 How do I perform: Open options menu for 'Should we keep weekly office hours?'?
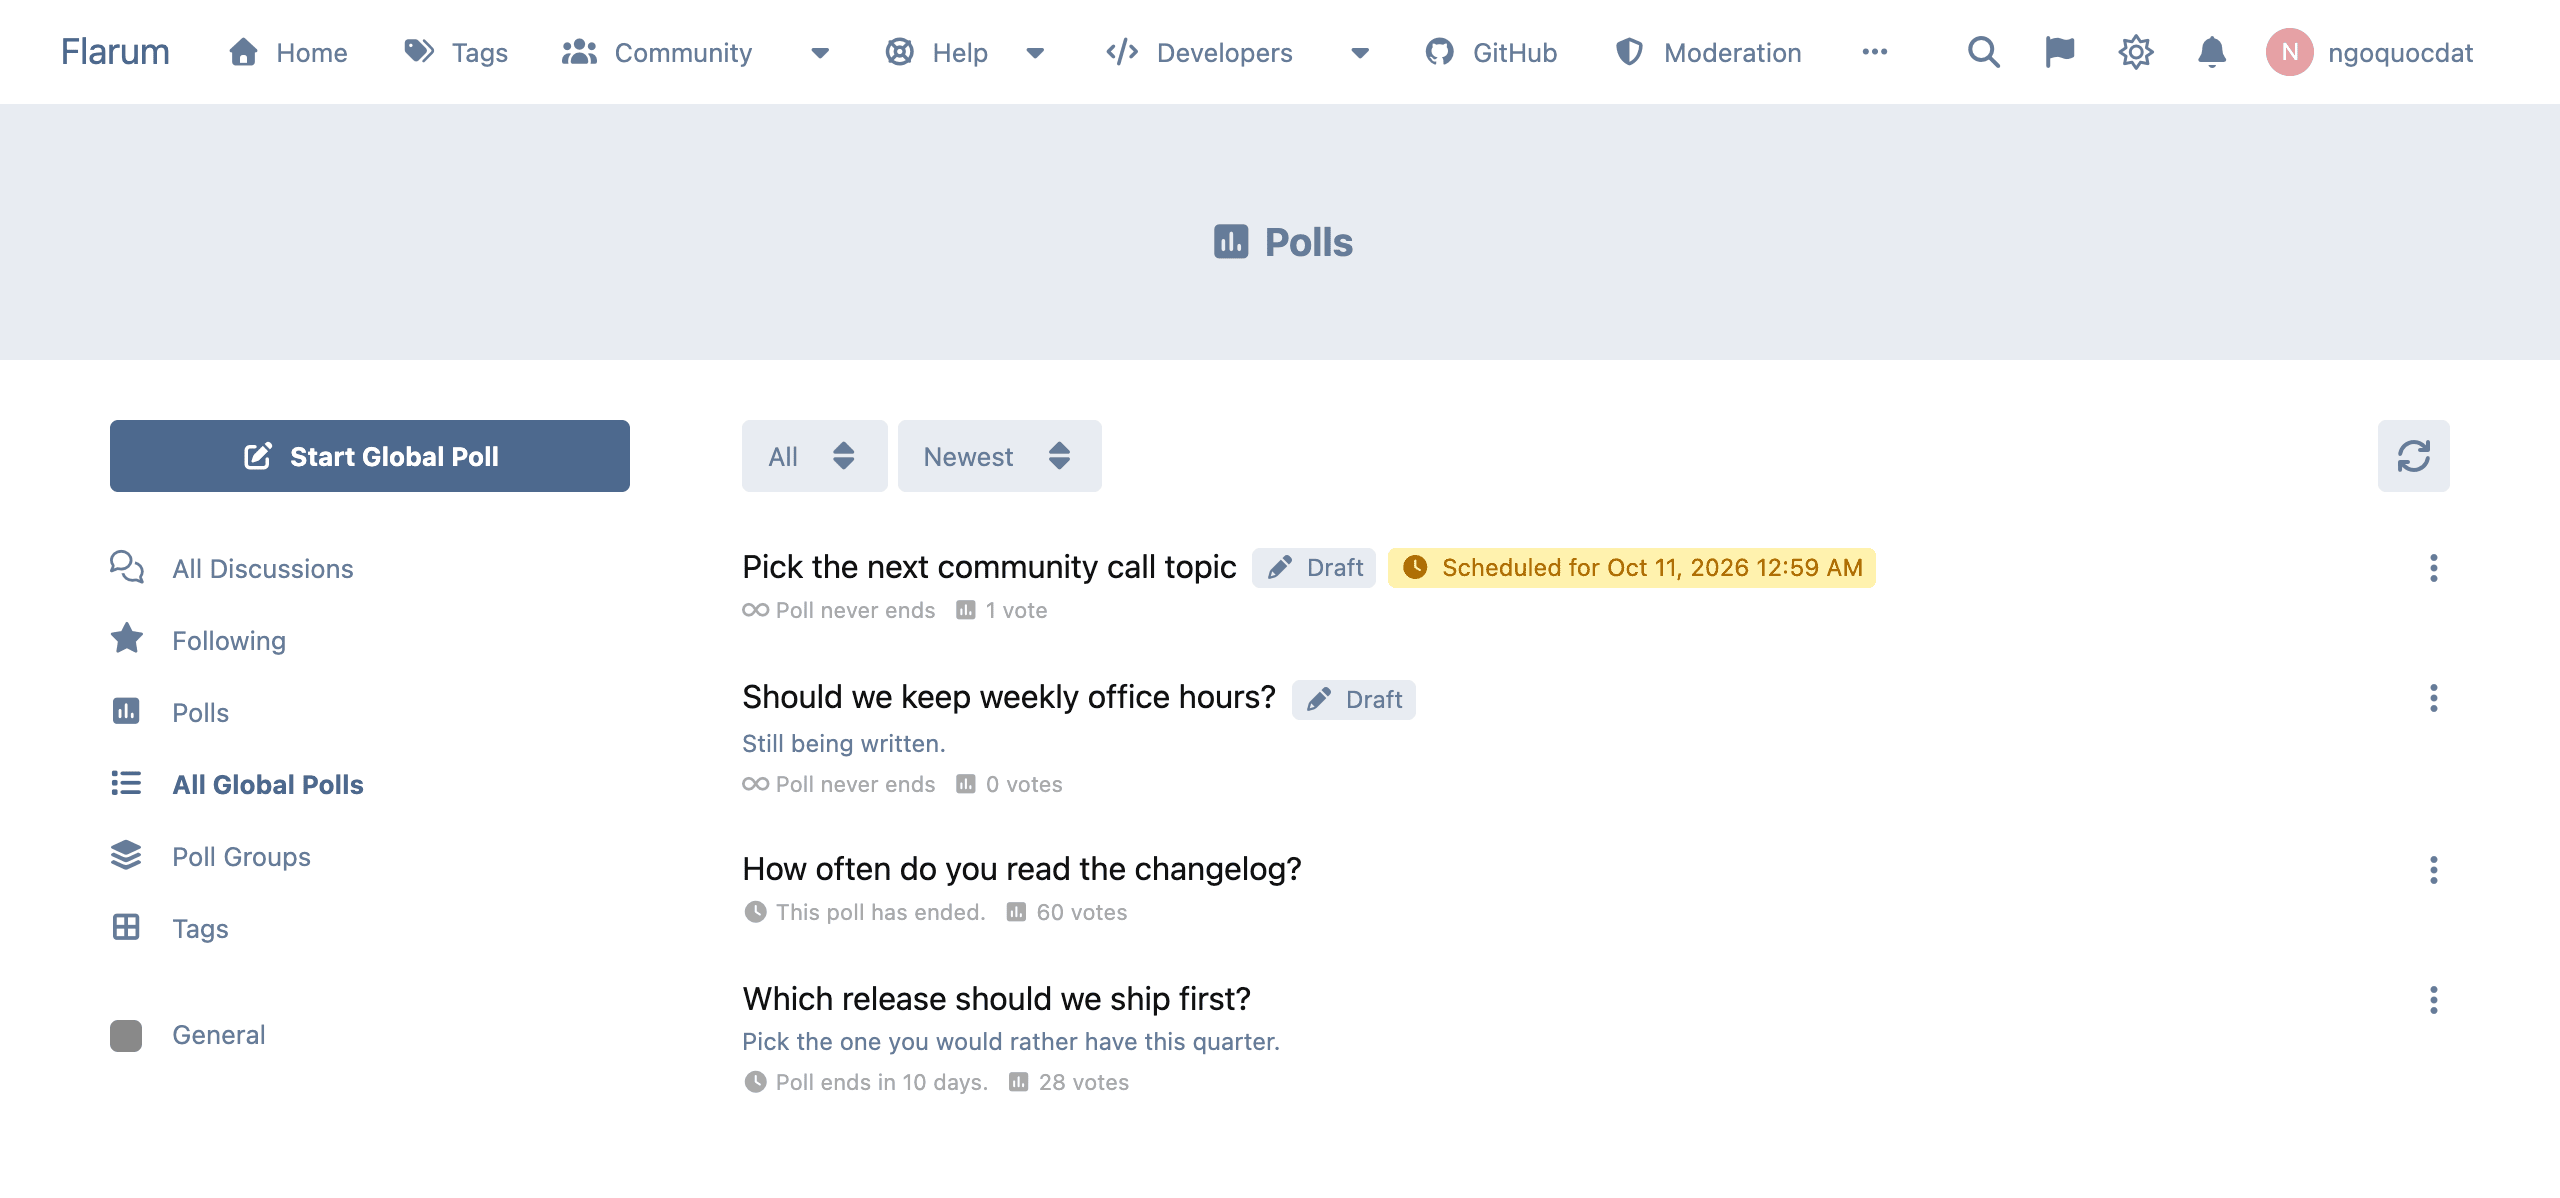[x=2433, y=698]
